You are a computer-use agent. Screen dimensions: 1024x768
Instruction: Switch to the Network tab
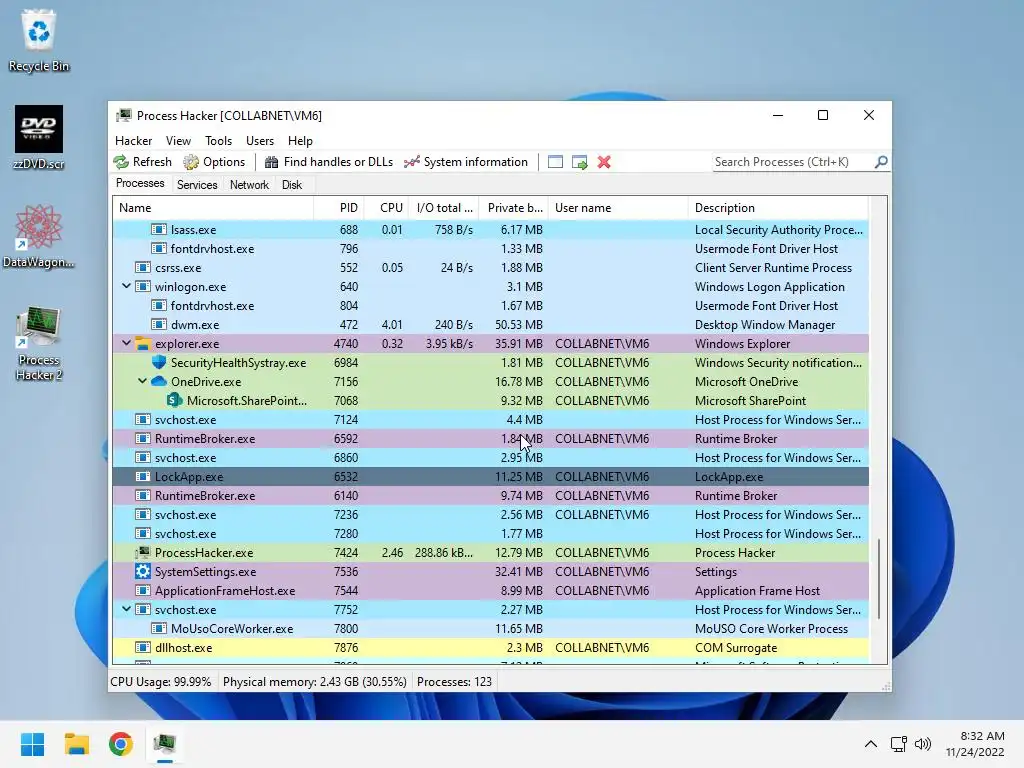point(249,185)
